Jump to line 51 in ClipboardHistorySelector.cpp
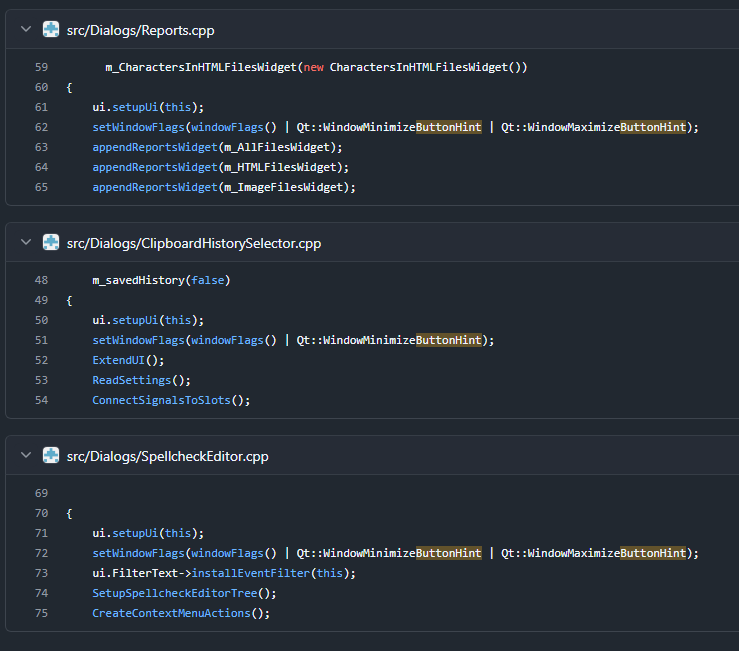The image size is (739, 651). (41, 340)
